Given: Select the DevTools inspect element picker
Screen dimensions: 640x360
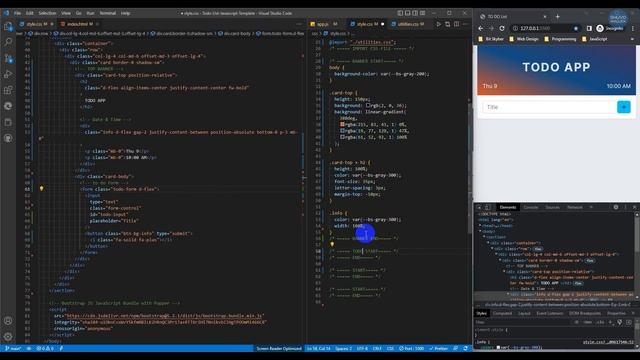Looking at the screenshot, I should pos(479,207).
